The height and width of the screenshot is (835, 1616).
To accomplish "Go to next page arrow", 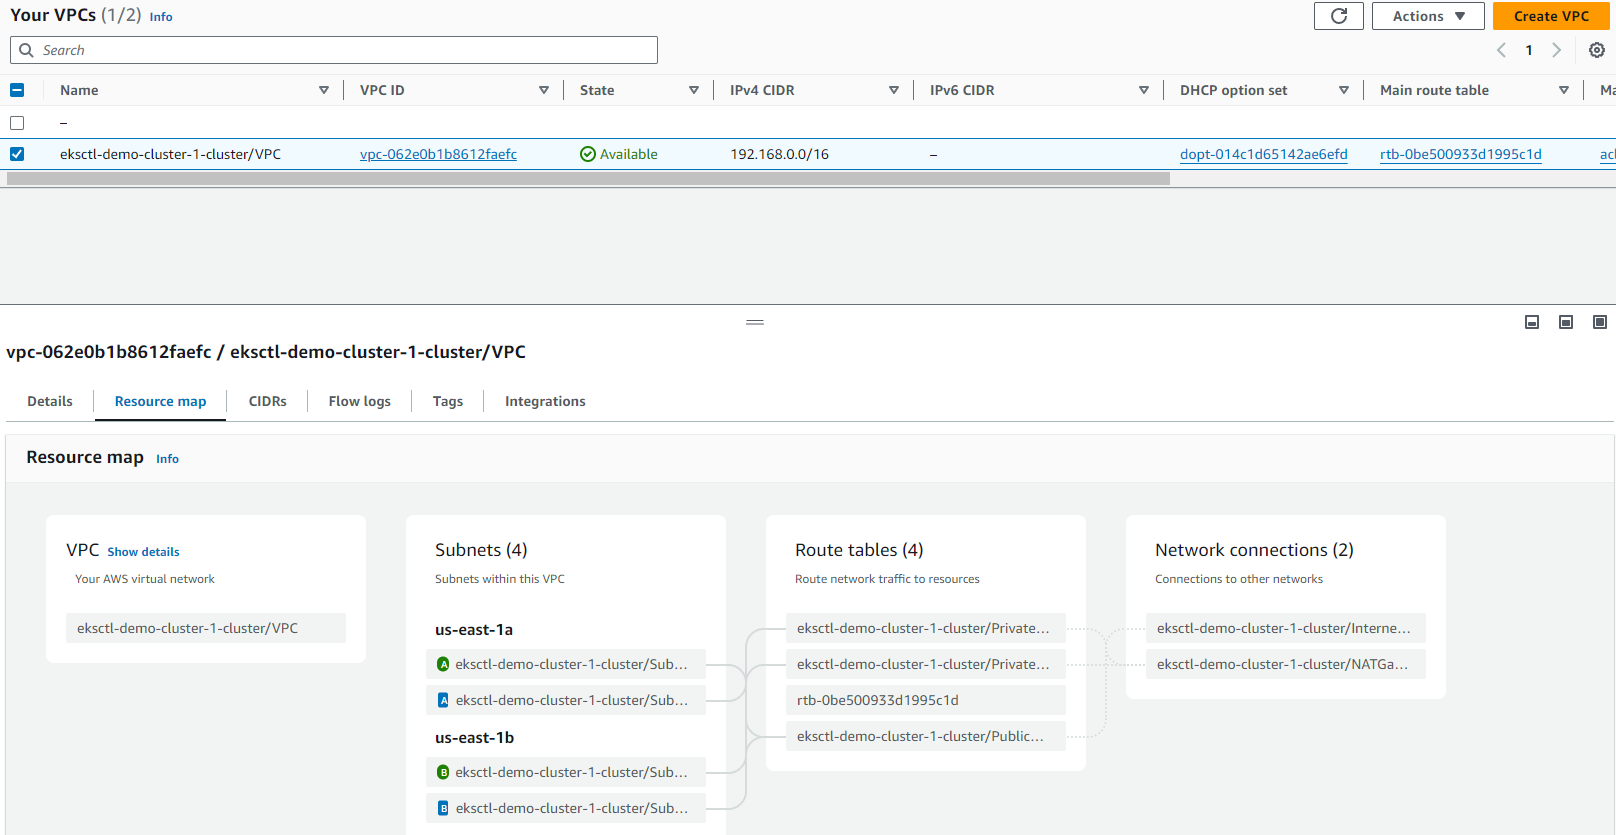I will point(1556,50).
